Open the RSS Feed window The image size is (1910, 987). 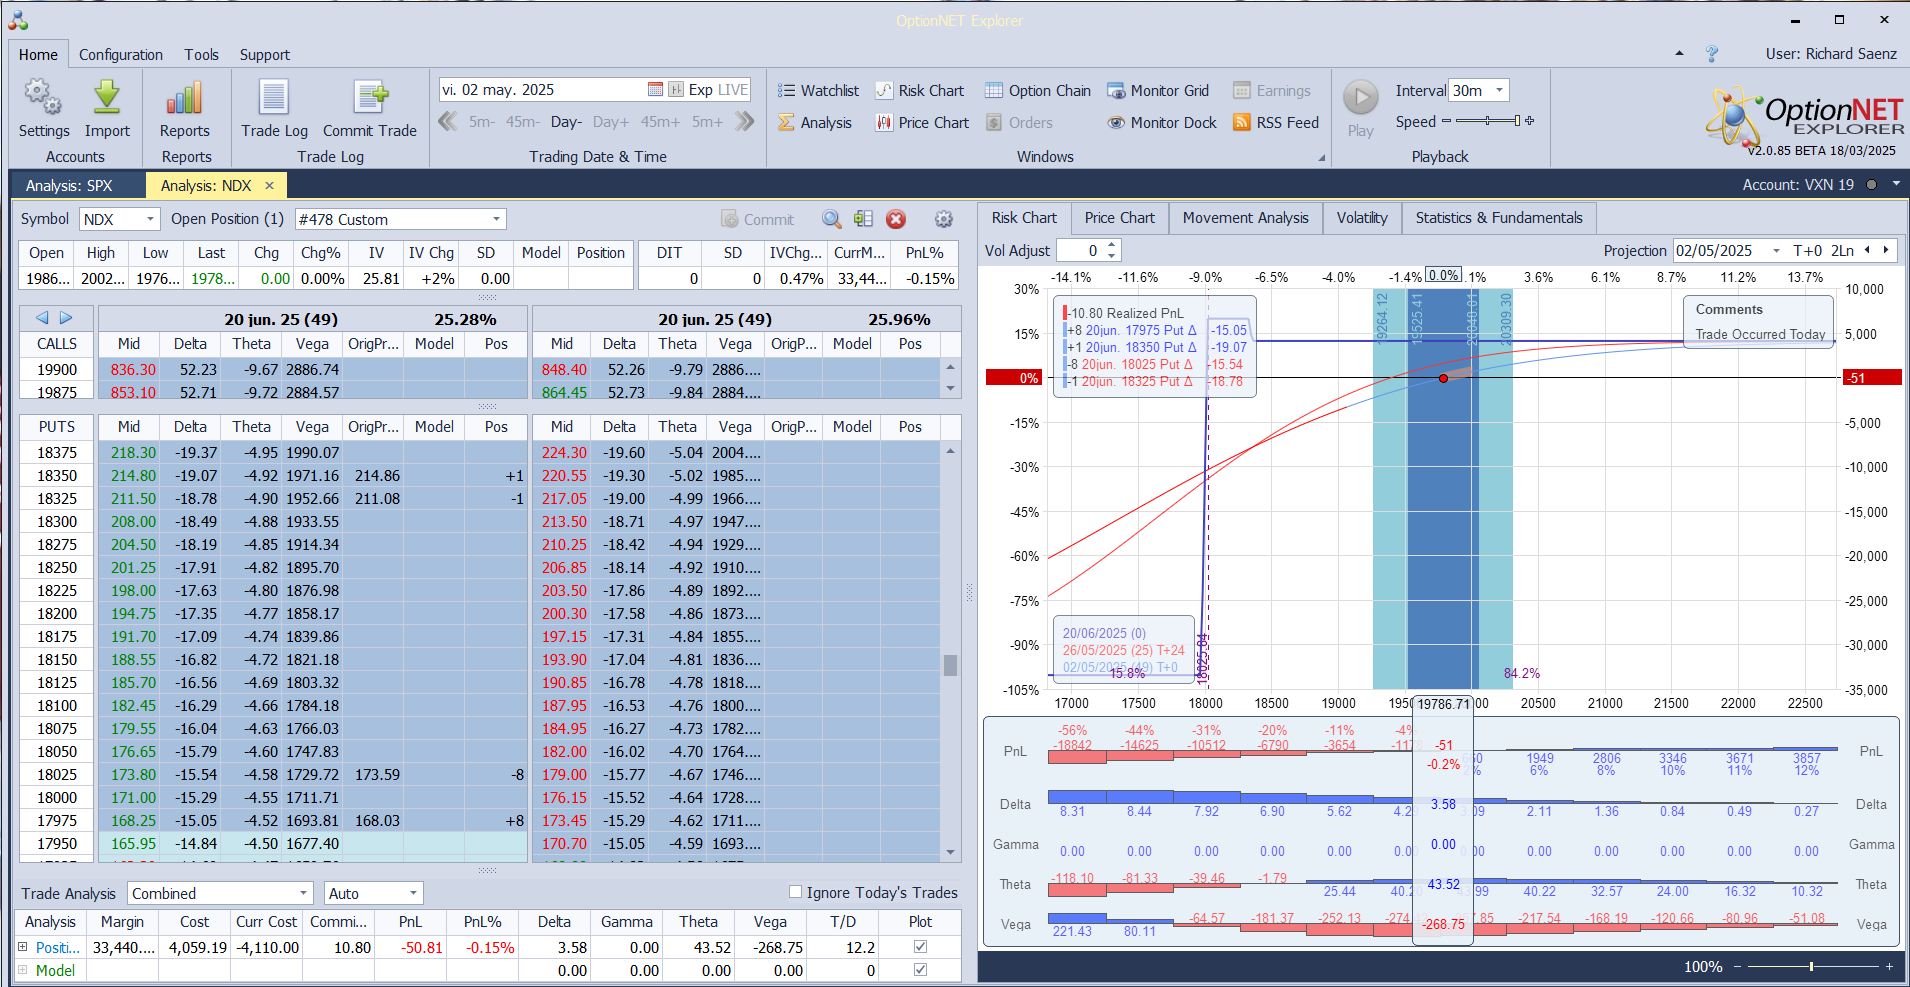[1276, 122]
